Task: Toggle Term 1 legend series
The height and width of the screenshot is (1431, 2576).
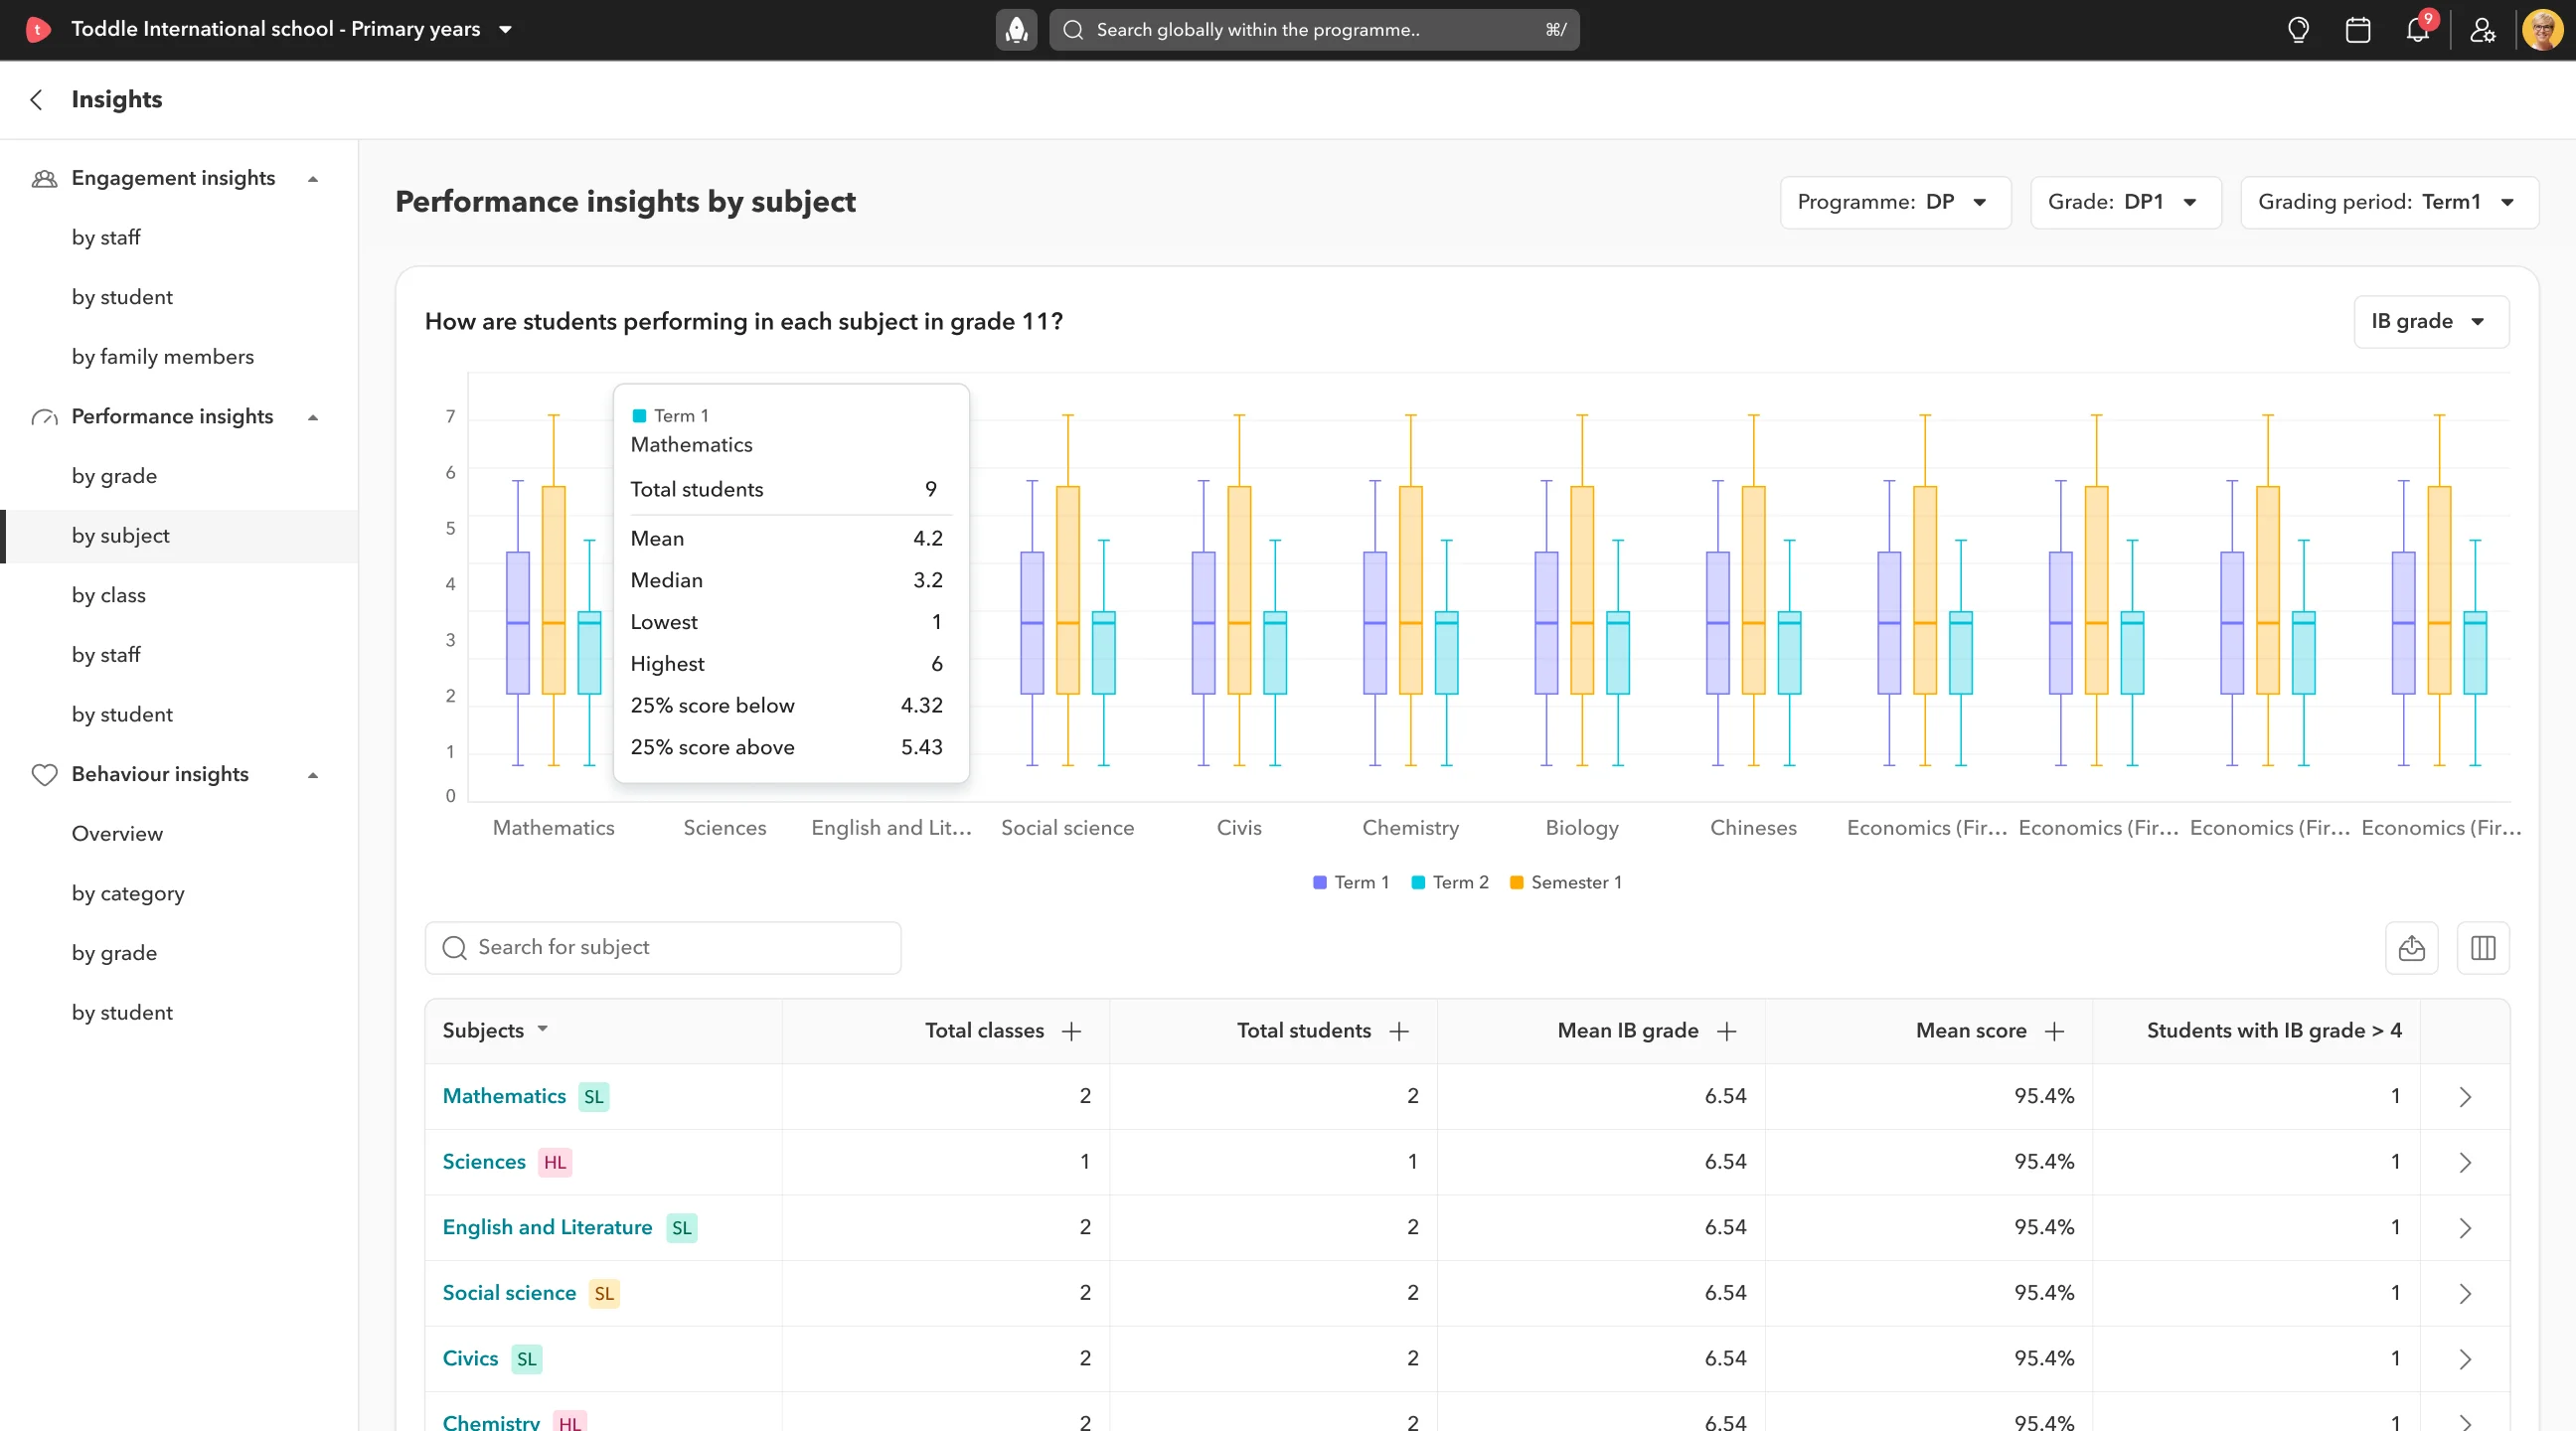Action: pyautogui.click(x=1351, y=882)
